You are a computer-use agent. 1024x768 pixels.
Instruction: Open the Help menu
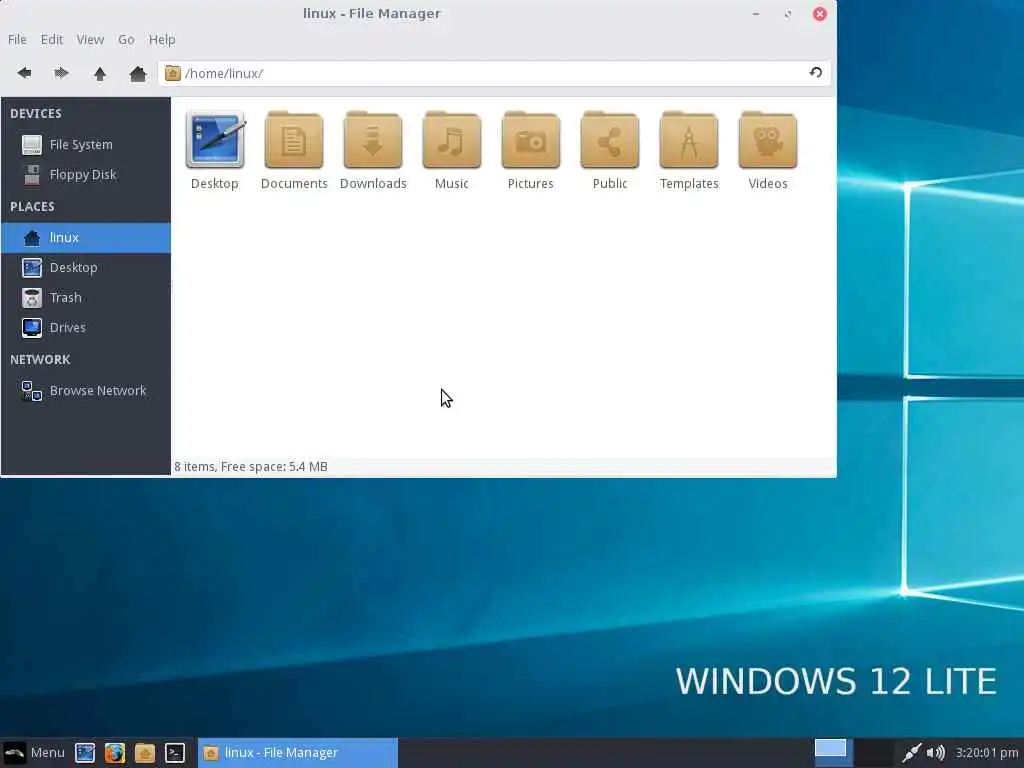point(162,40)
